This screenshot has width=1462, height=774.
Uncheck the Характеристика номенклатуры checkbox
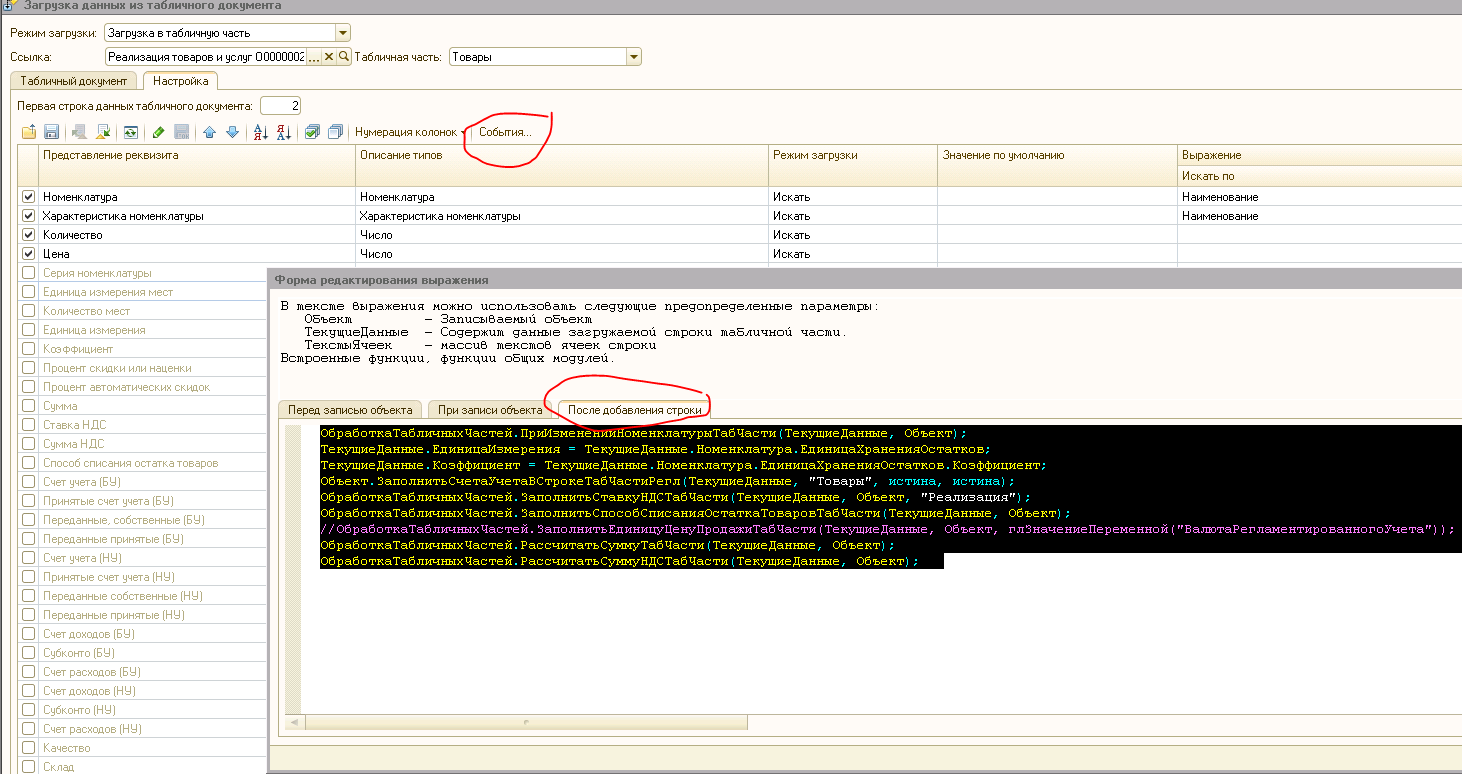(x=28, y=216)
